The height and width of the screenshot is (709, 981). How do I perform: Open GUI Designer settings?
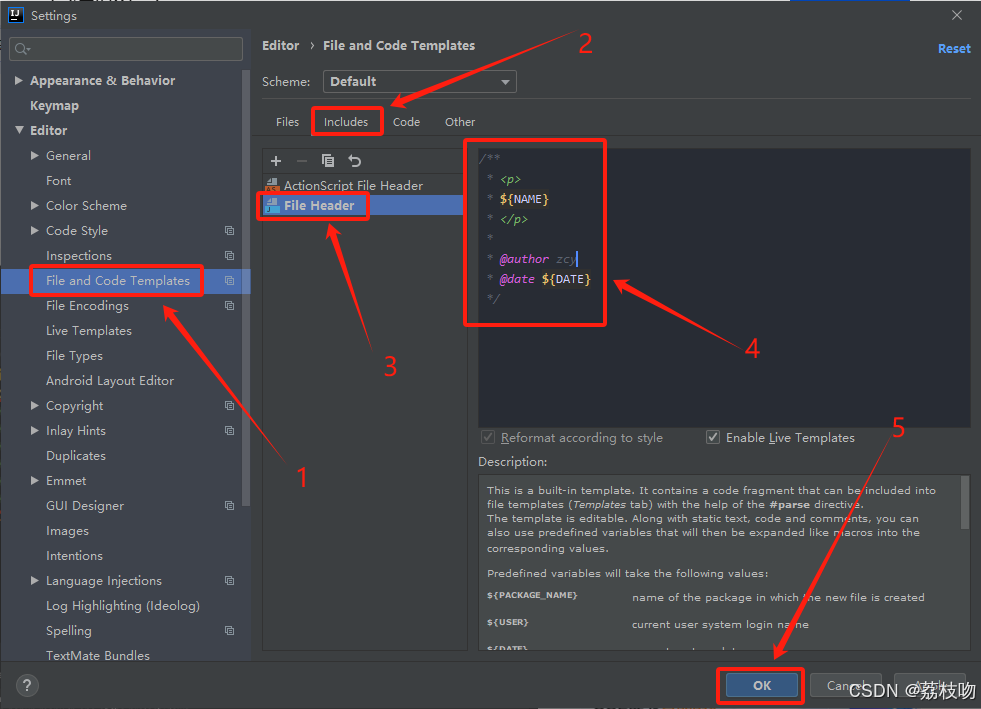pyautogui.click(x=84, y=506)
